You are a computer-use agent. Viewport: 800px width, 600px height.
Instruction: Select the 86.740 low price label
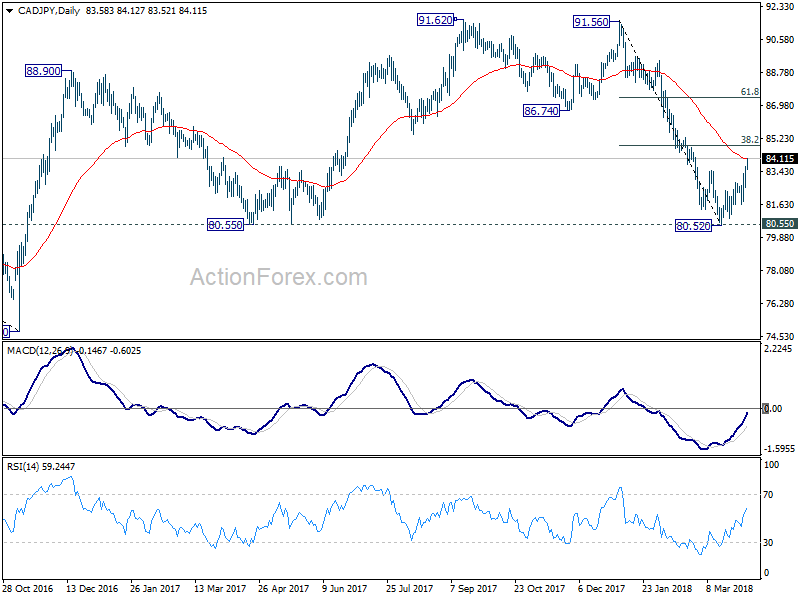tap(541, 111)
